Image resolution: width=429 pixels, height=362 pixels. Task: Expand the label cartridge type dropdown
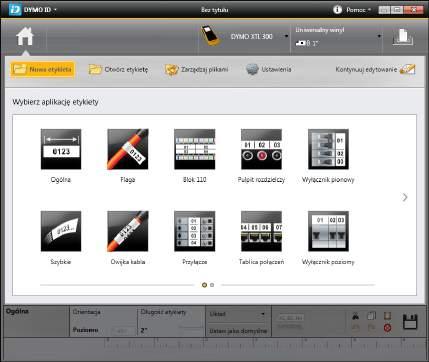tap(379, 36)
